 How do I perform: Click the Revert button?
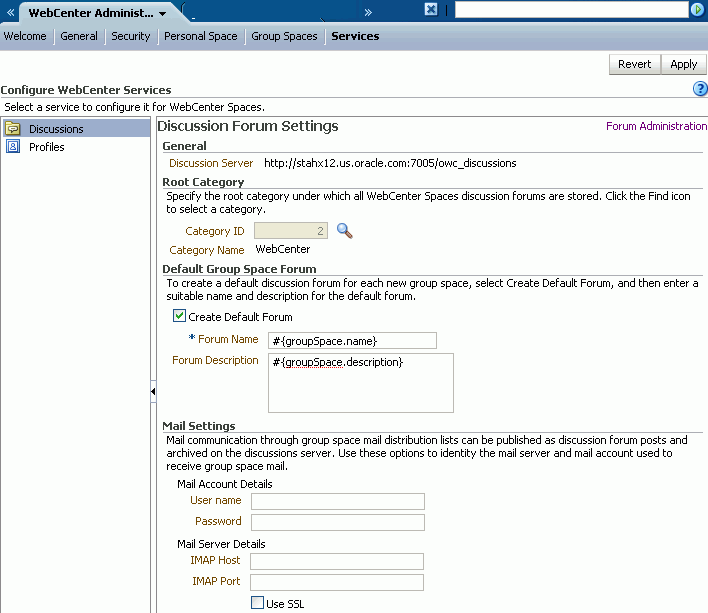tap(634, 64)
